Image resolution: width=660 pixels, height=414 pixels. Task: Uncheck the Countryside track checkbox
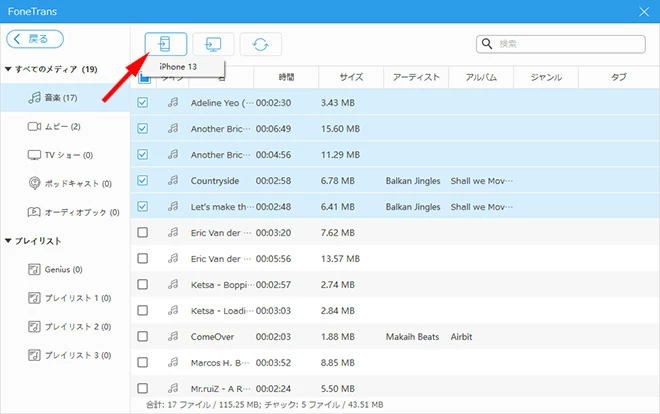click(x=142, y=180)
